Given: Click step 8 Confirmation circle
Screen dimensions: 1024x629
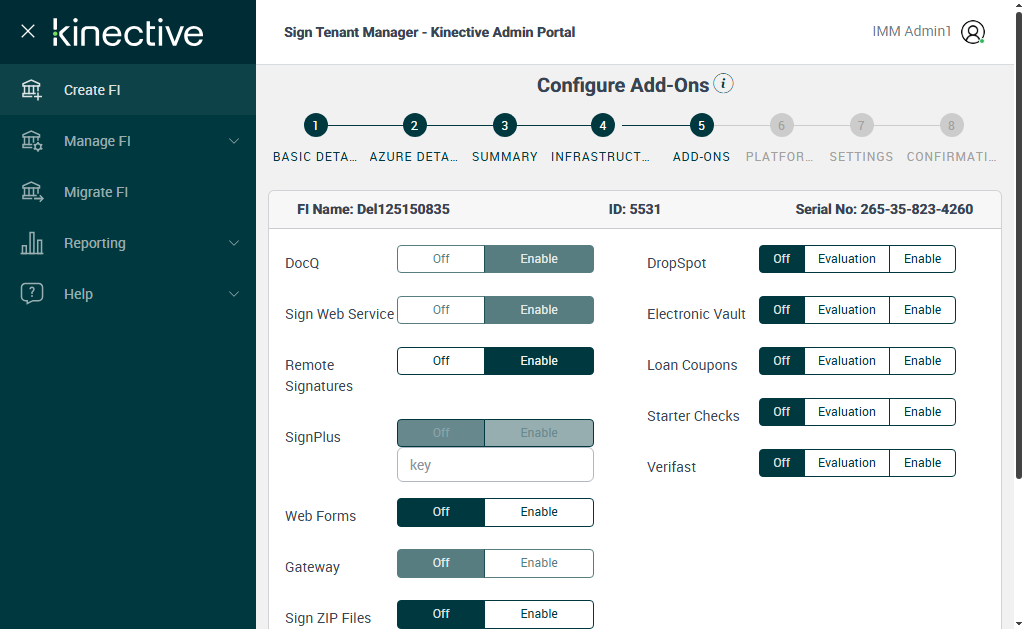Looking at the screenshot, I should 951,125.
